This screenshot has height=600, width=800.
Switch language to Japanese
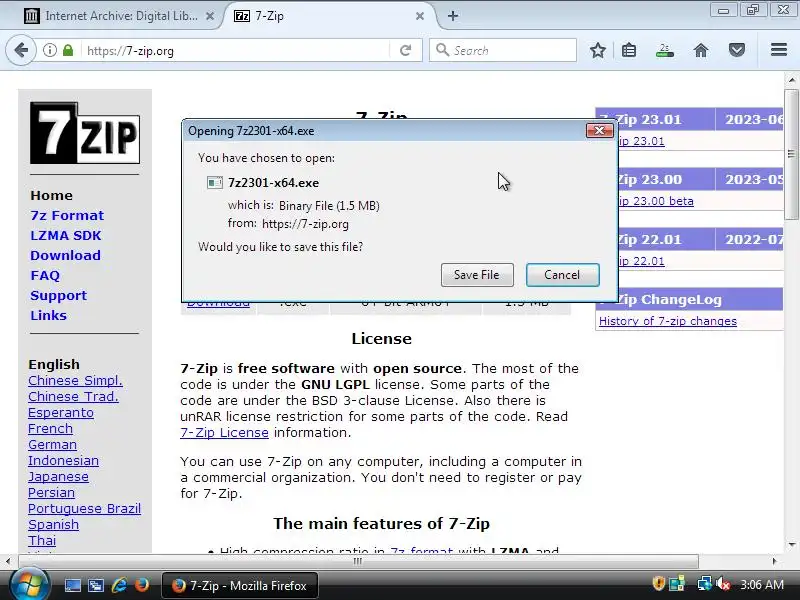pos(58,477)
